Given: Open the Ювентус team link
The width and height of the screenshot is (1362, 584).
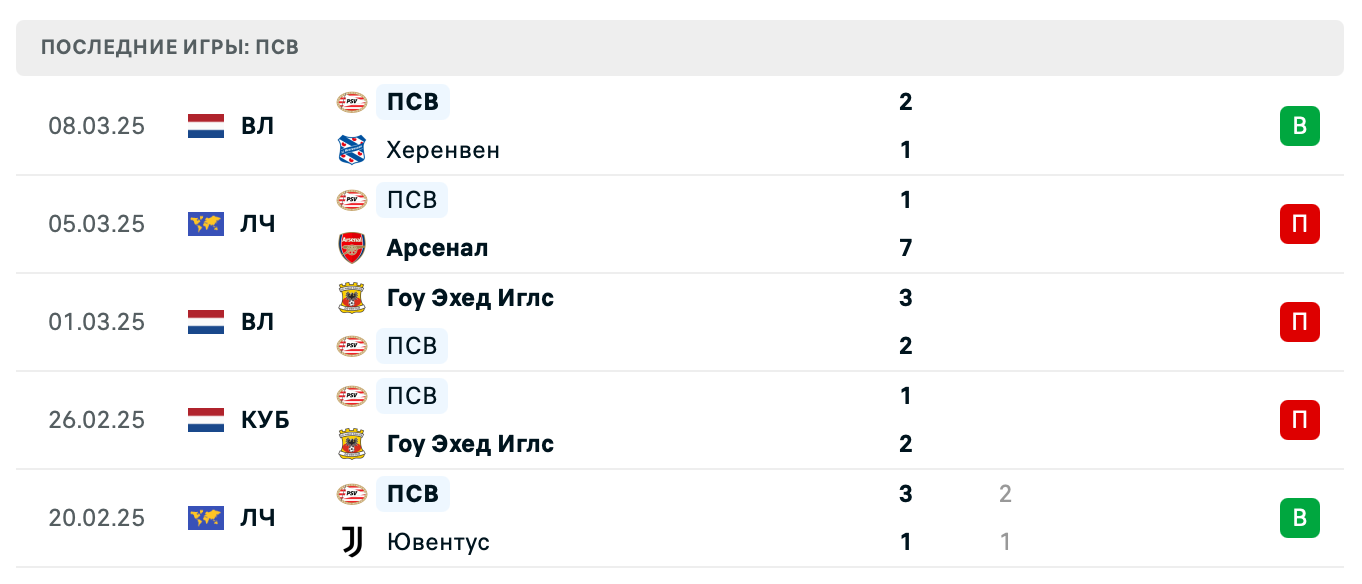Looking at the screenshot, I should point(438,542).
